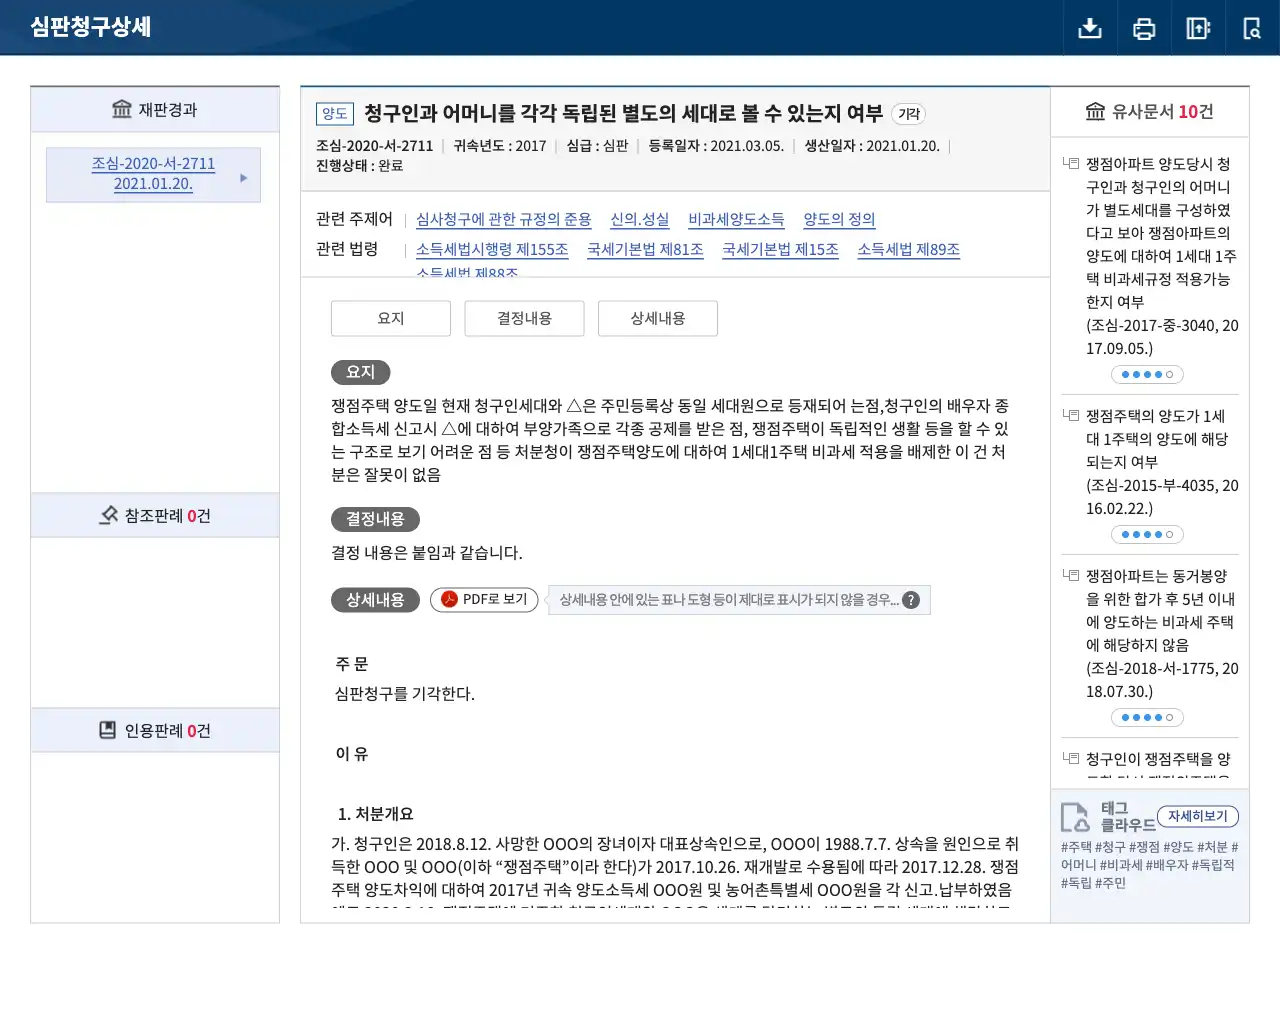The image size is (1280, 1024).
Task: Click notice about 표나 도형 display issue
Action: pyautogui.click(x=739, y=600)
